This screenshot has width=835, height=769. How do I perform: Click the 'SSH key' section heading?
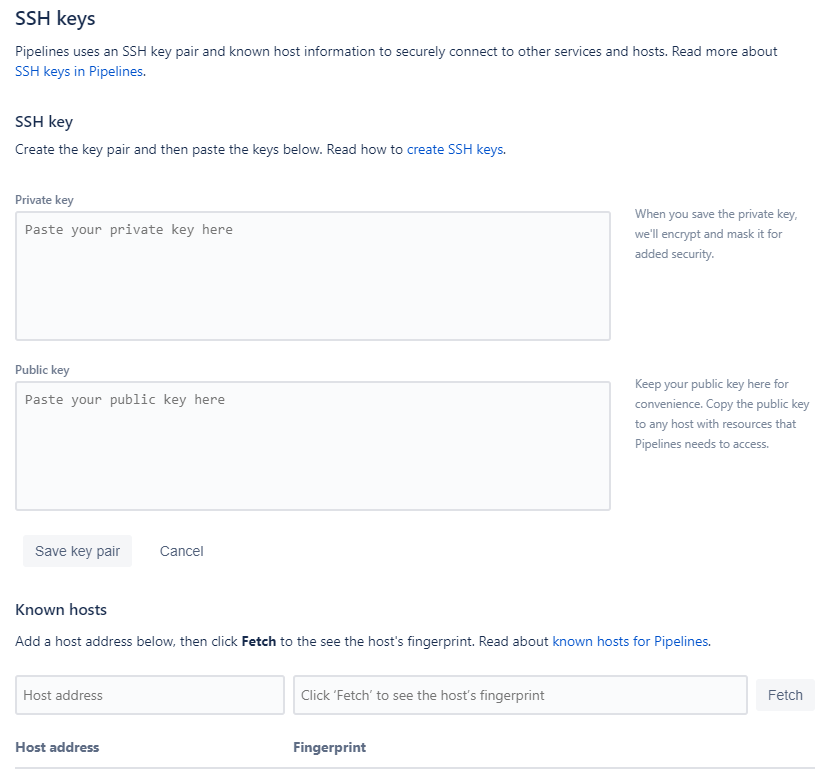[x=44, y=122]
